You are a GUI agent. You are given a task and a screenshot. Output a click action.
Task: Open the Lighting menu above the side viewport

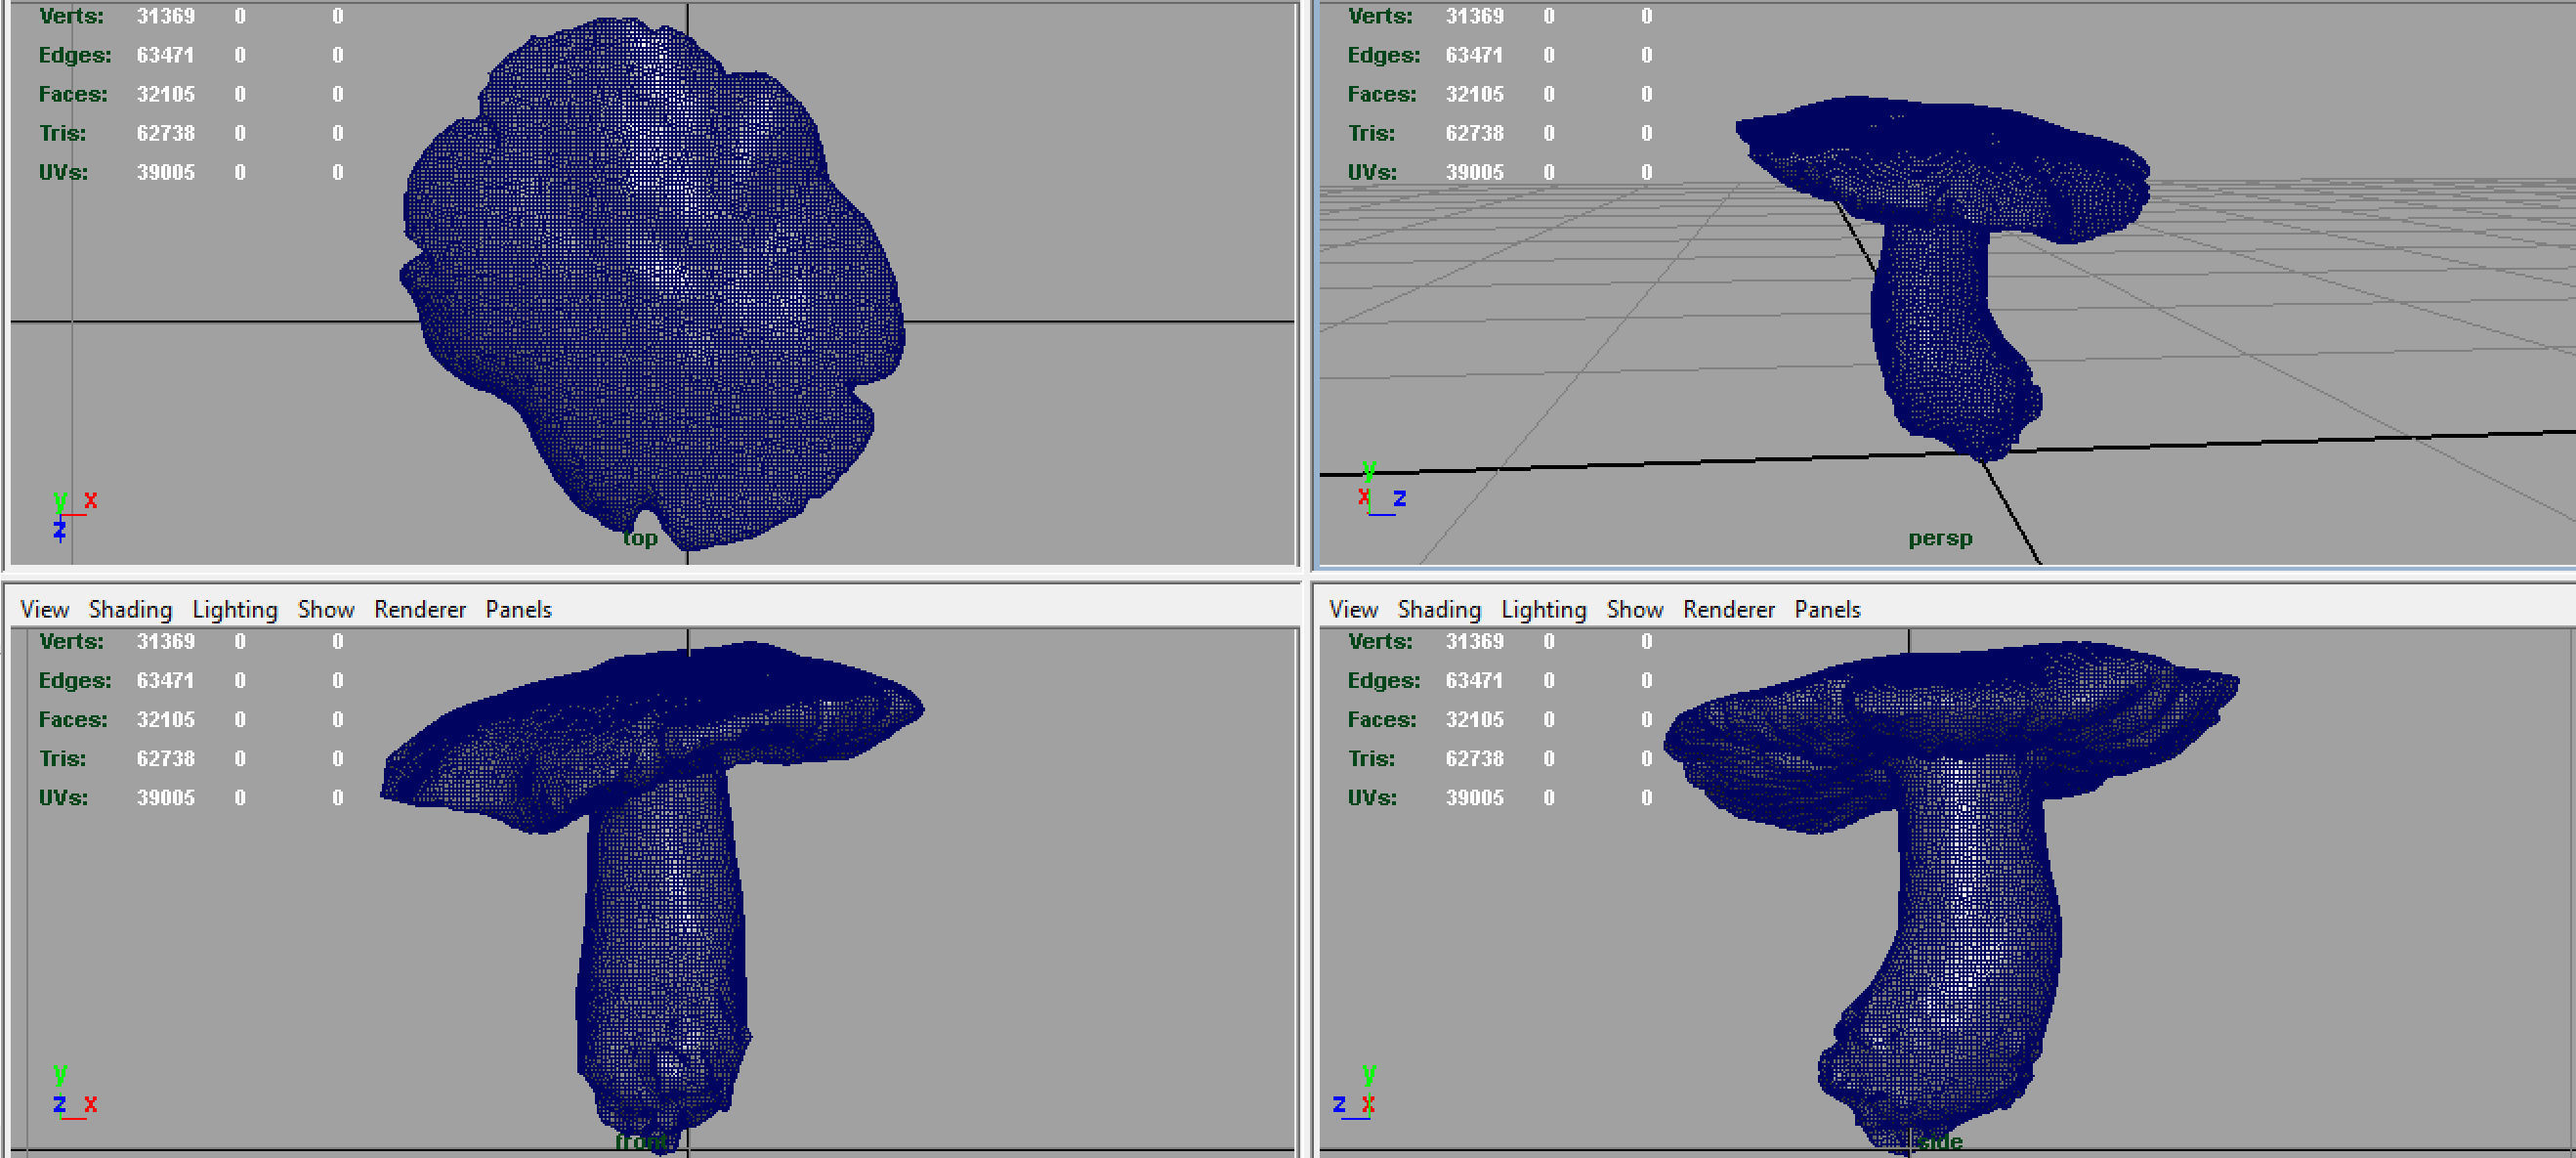[x=1544, y=609]
